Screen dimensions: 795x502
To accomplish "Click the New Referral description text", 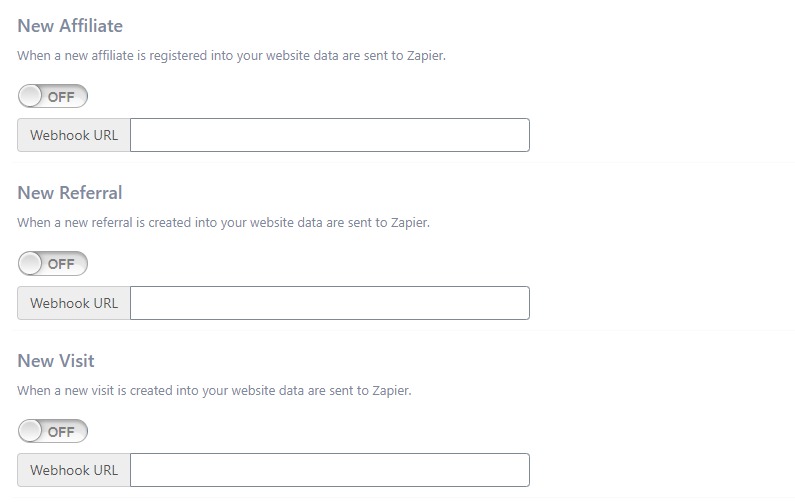I will (x=223, y=223).
